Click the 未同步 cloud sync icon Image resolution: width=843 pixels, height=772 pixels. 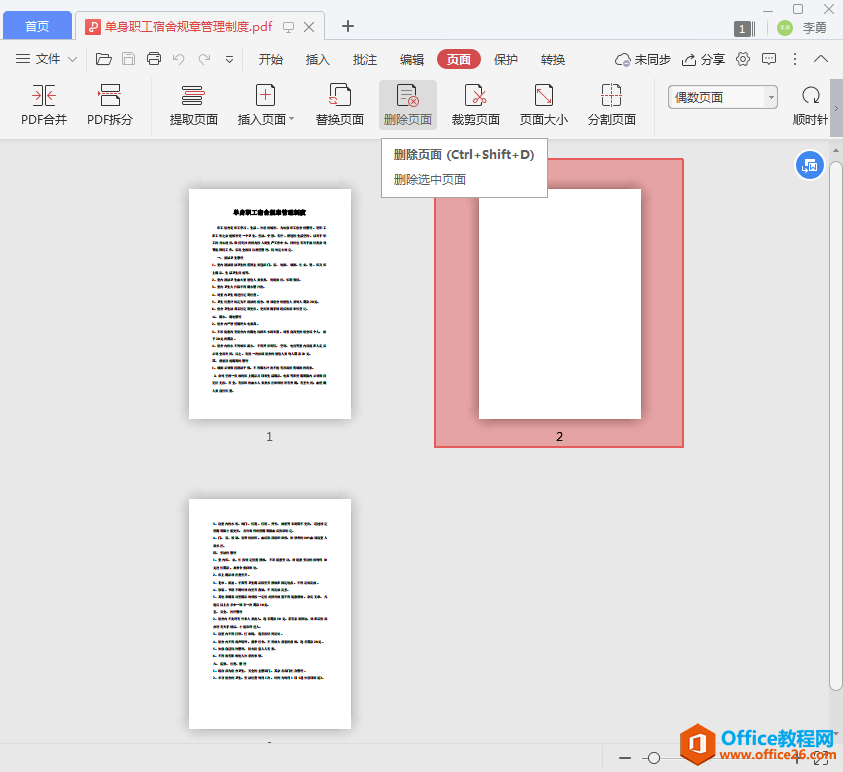coord(623,60)
